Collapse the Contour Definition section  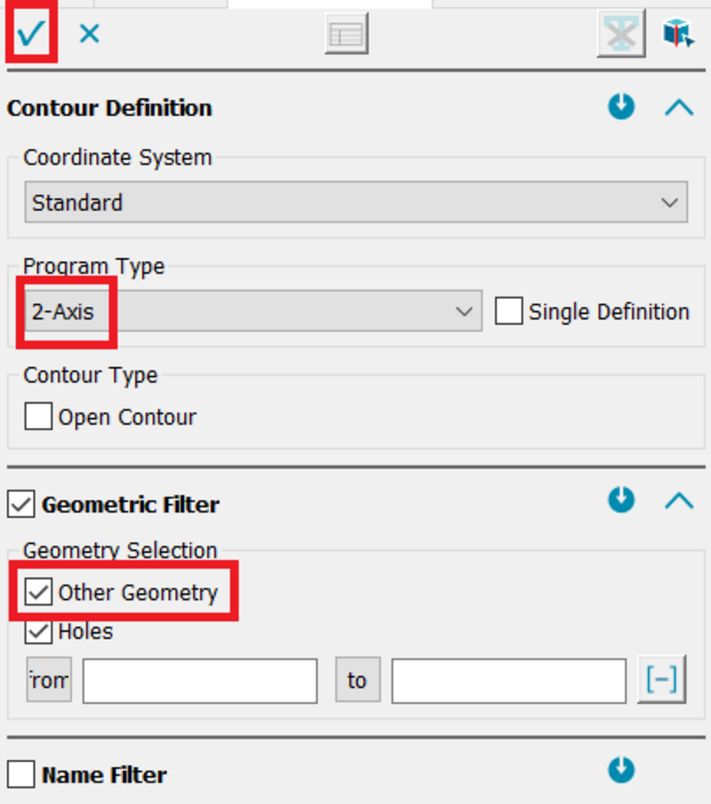(x=679, y=107)
